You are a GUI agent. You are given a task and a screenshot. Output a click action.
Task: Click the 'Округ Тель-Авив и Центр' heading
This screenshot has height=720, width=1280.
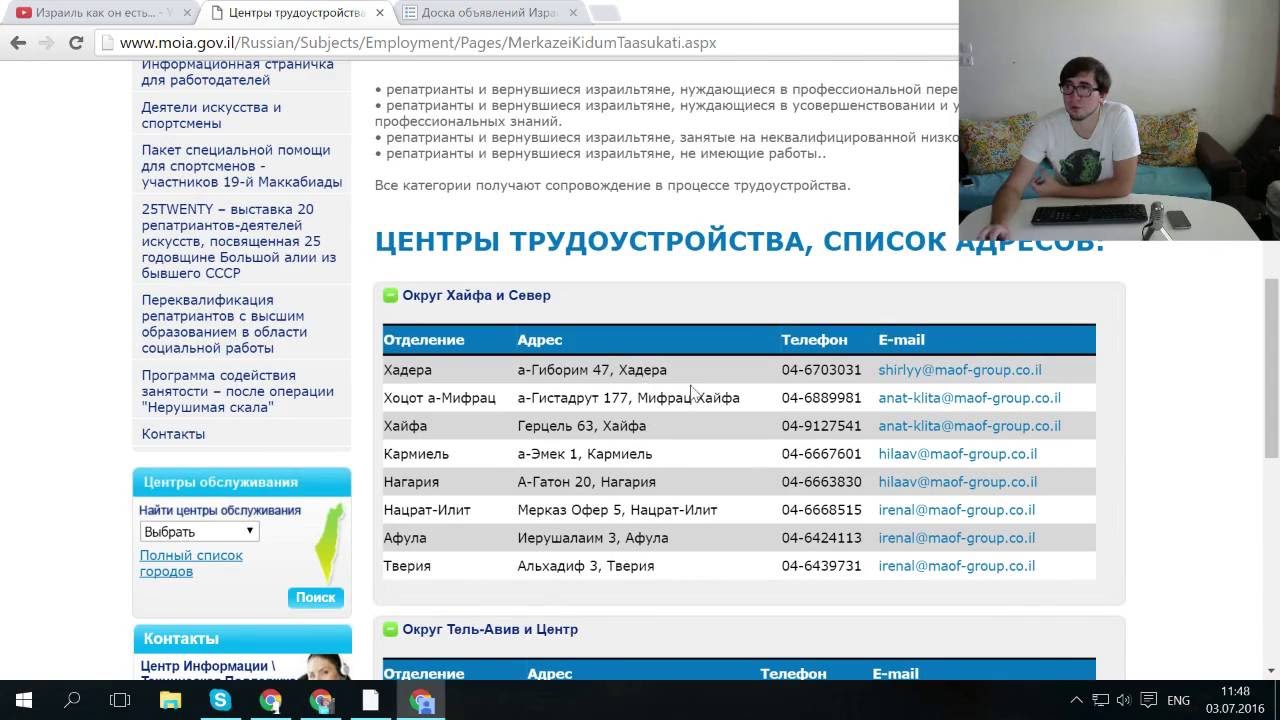(490, 629)
